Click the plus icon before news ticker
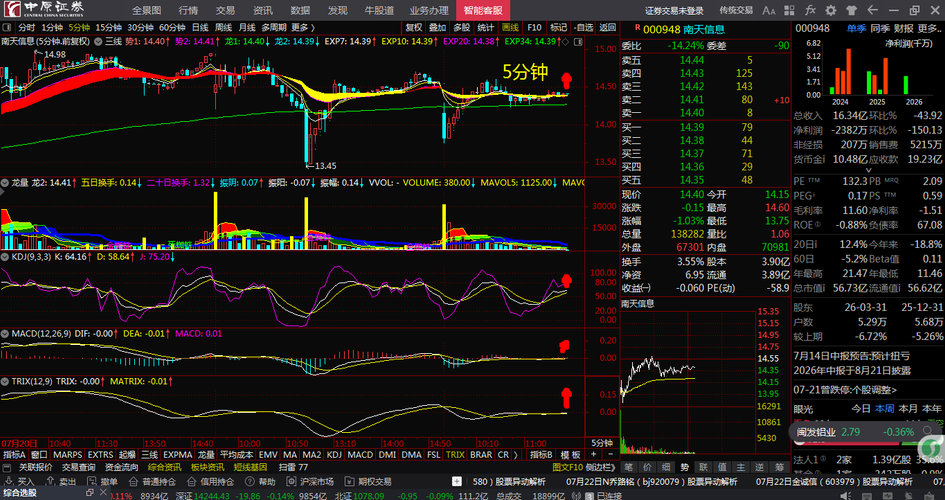This screenshot has height=500, width=945. click(x=457, y=481)
